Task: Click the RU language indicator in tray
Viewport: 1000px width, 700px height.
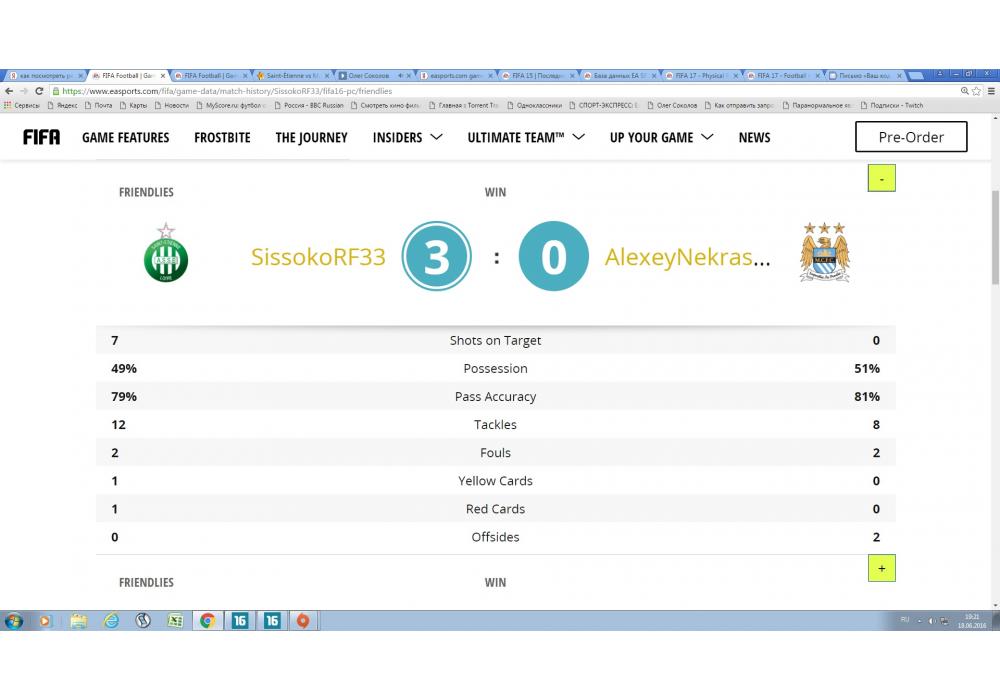Action: (904, 620)
